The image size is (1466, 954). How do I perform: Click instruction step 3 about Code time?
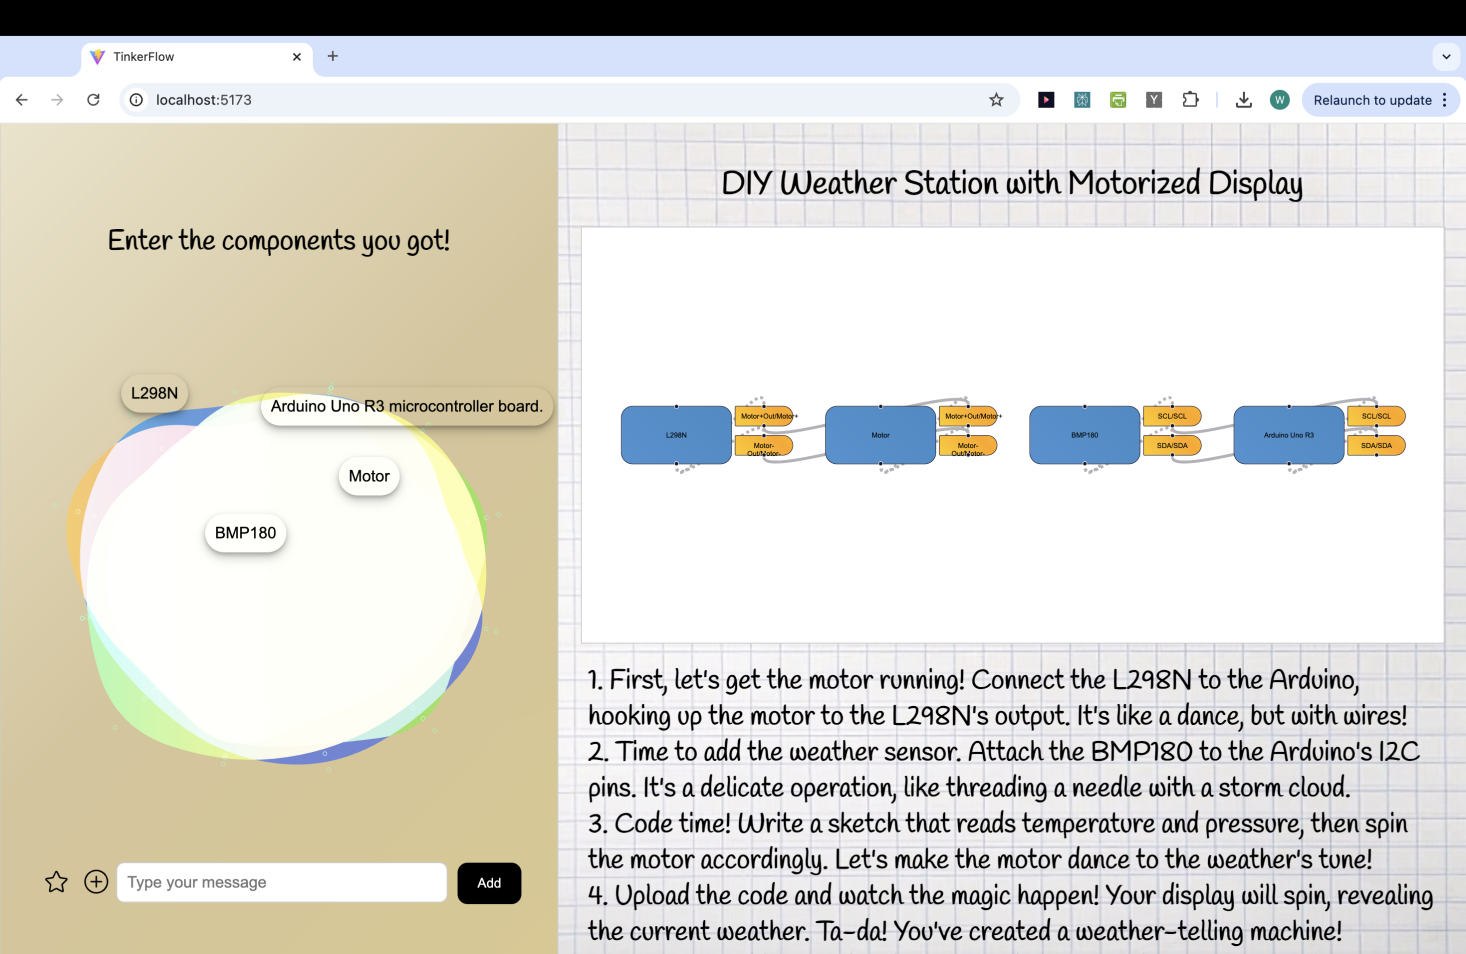[997, 842]
